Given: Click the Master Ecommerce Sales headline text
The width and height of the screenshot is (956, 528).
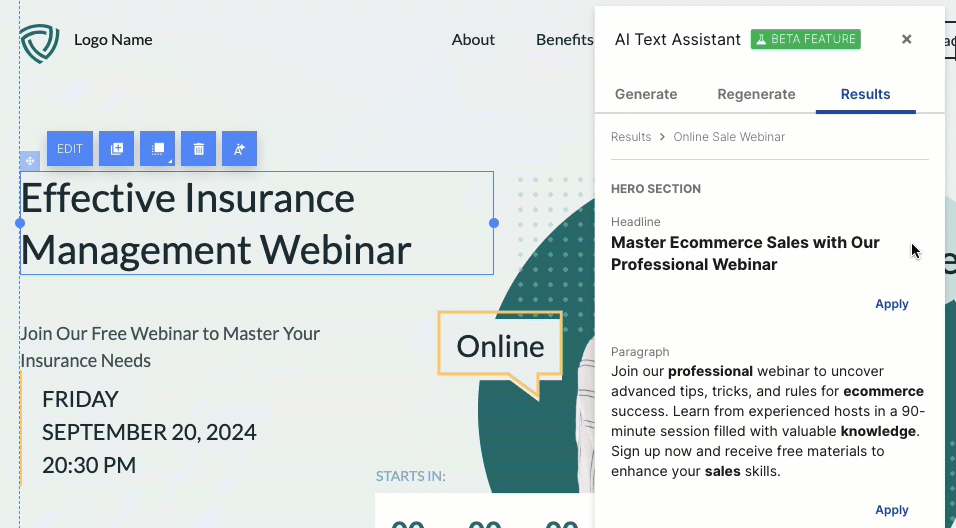Looking at the screenshot, I should 745,253.
